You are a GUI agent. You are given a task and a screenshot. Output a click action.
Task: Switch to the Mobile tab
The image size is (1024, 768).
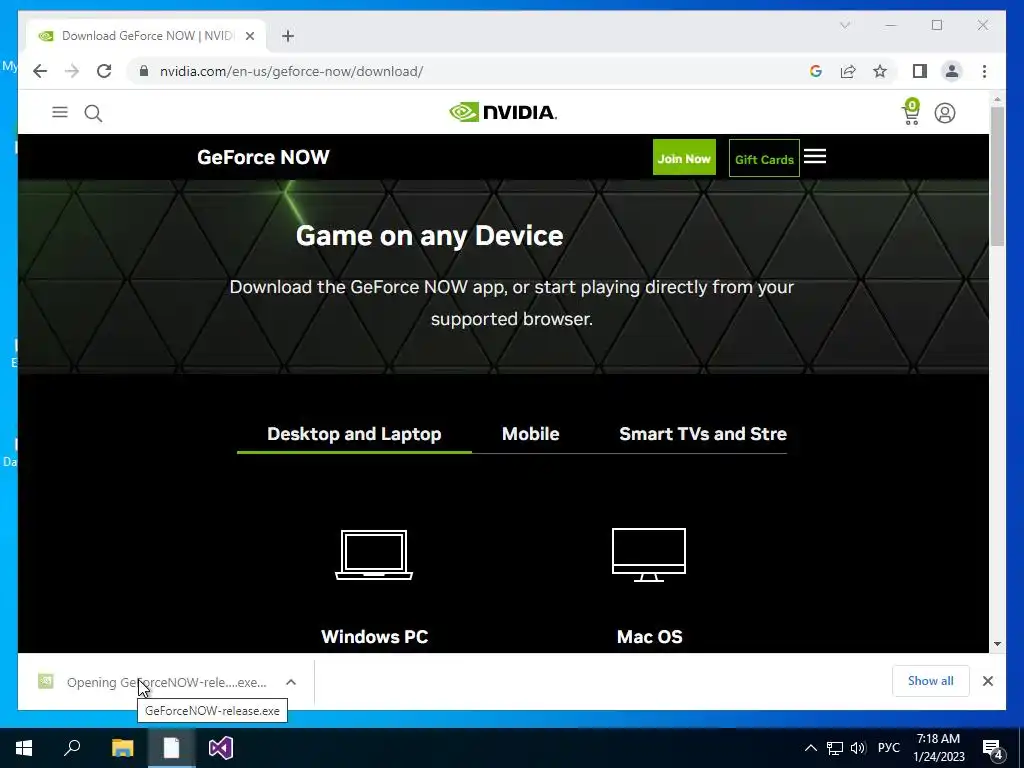pyautogui.click(x=530, y=434)
